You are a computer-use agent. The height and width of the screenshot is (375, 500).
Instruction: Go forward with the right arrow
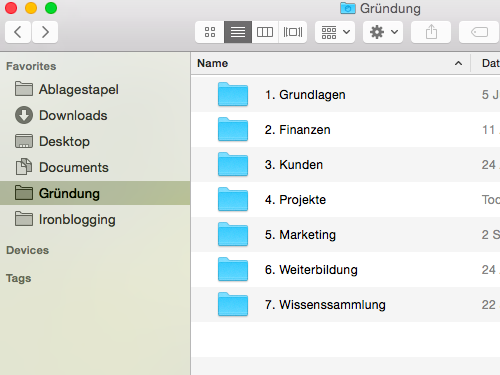pyautogui.click(x=45, y=32)
